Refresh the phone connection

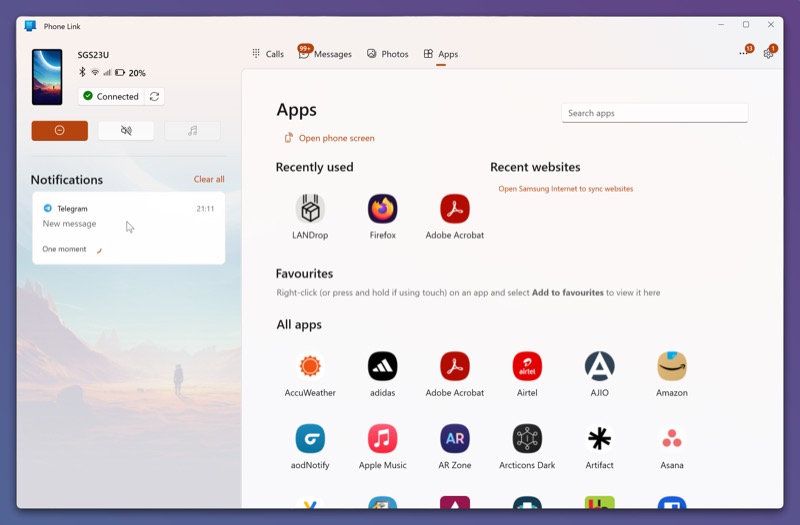(x=155, y=96)
